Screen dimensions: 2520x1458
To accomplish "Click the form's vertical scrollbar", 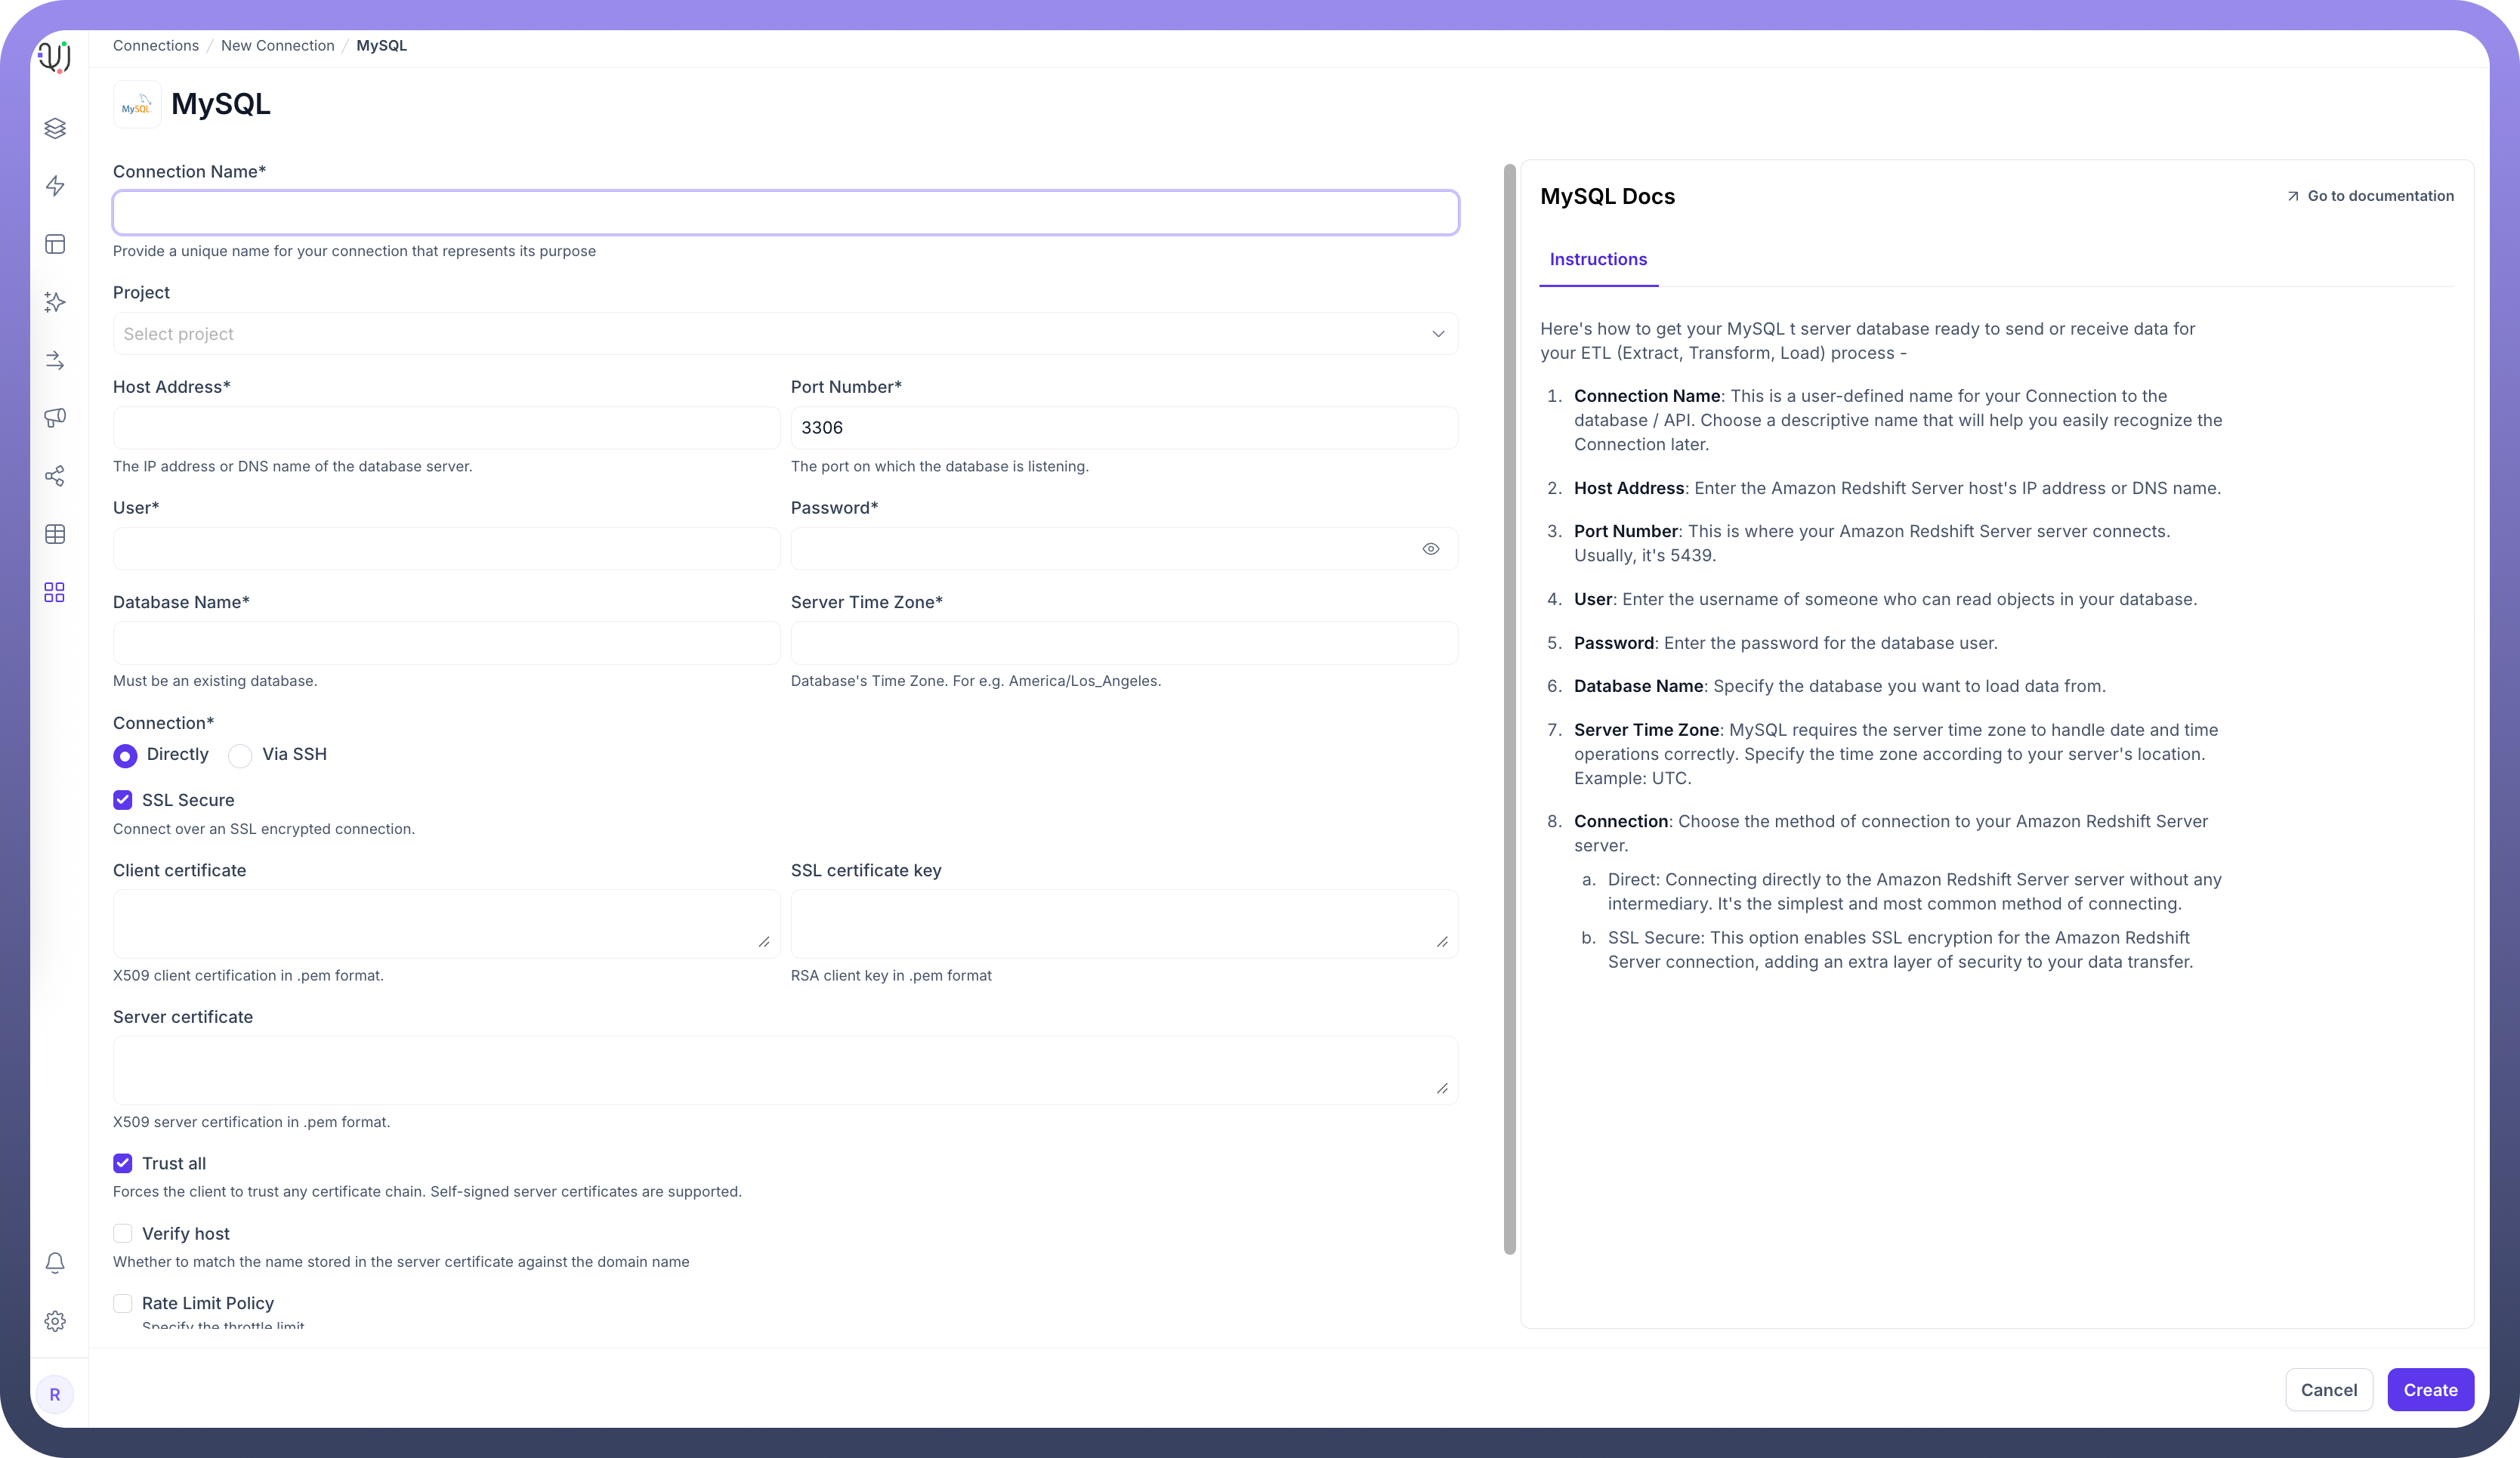I will (x=1510, y=708).
